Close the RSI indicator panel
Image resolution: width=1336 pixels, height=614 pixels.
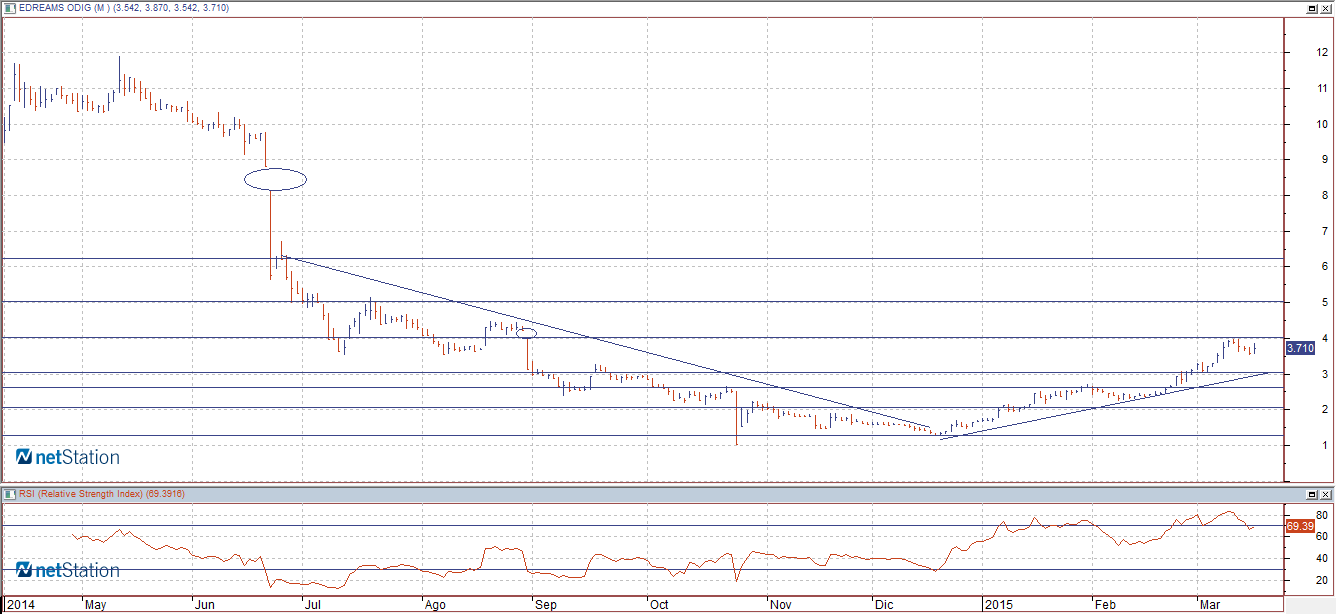click(x=1326, y=494)
